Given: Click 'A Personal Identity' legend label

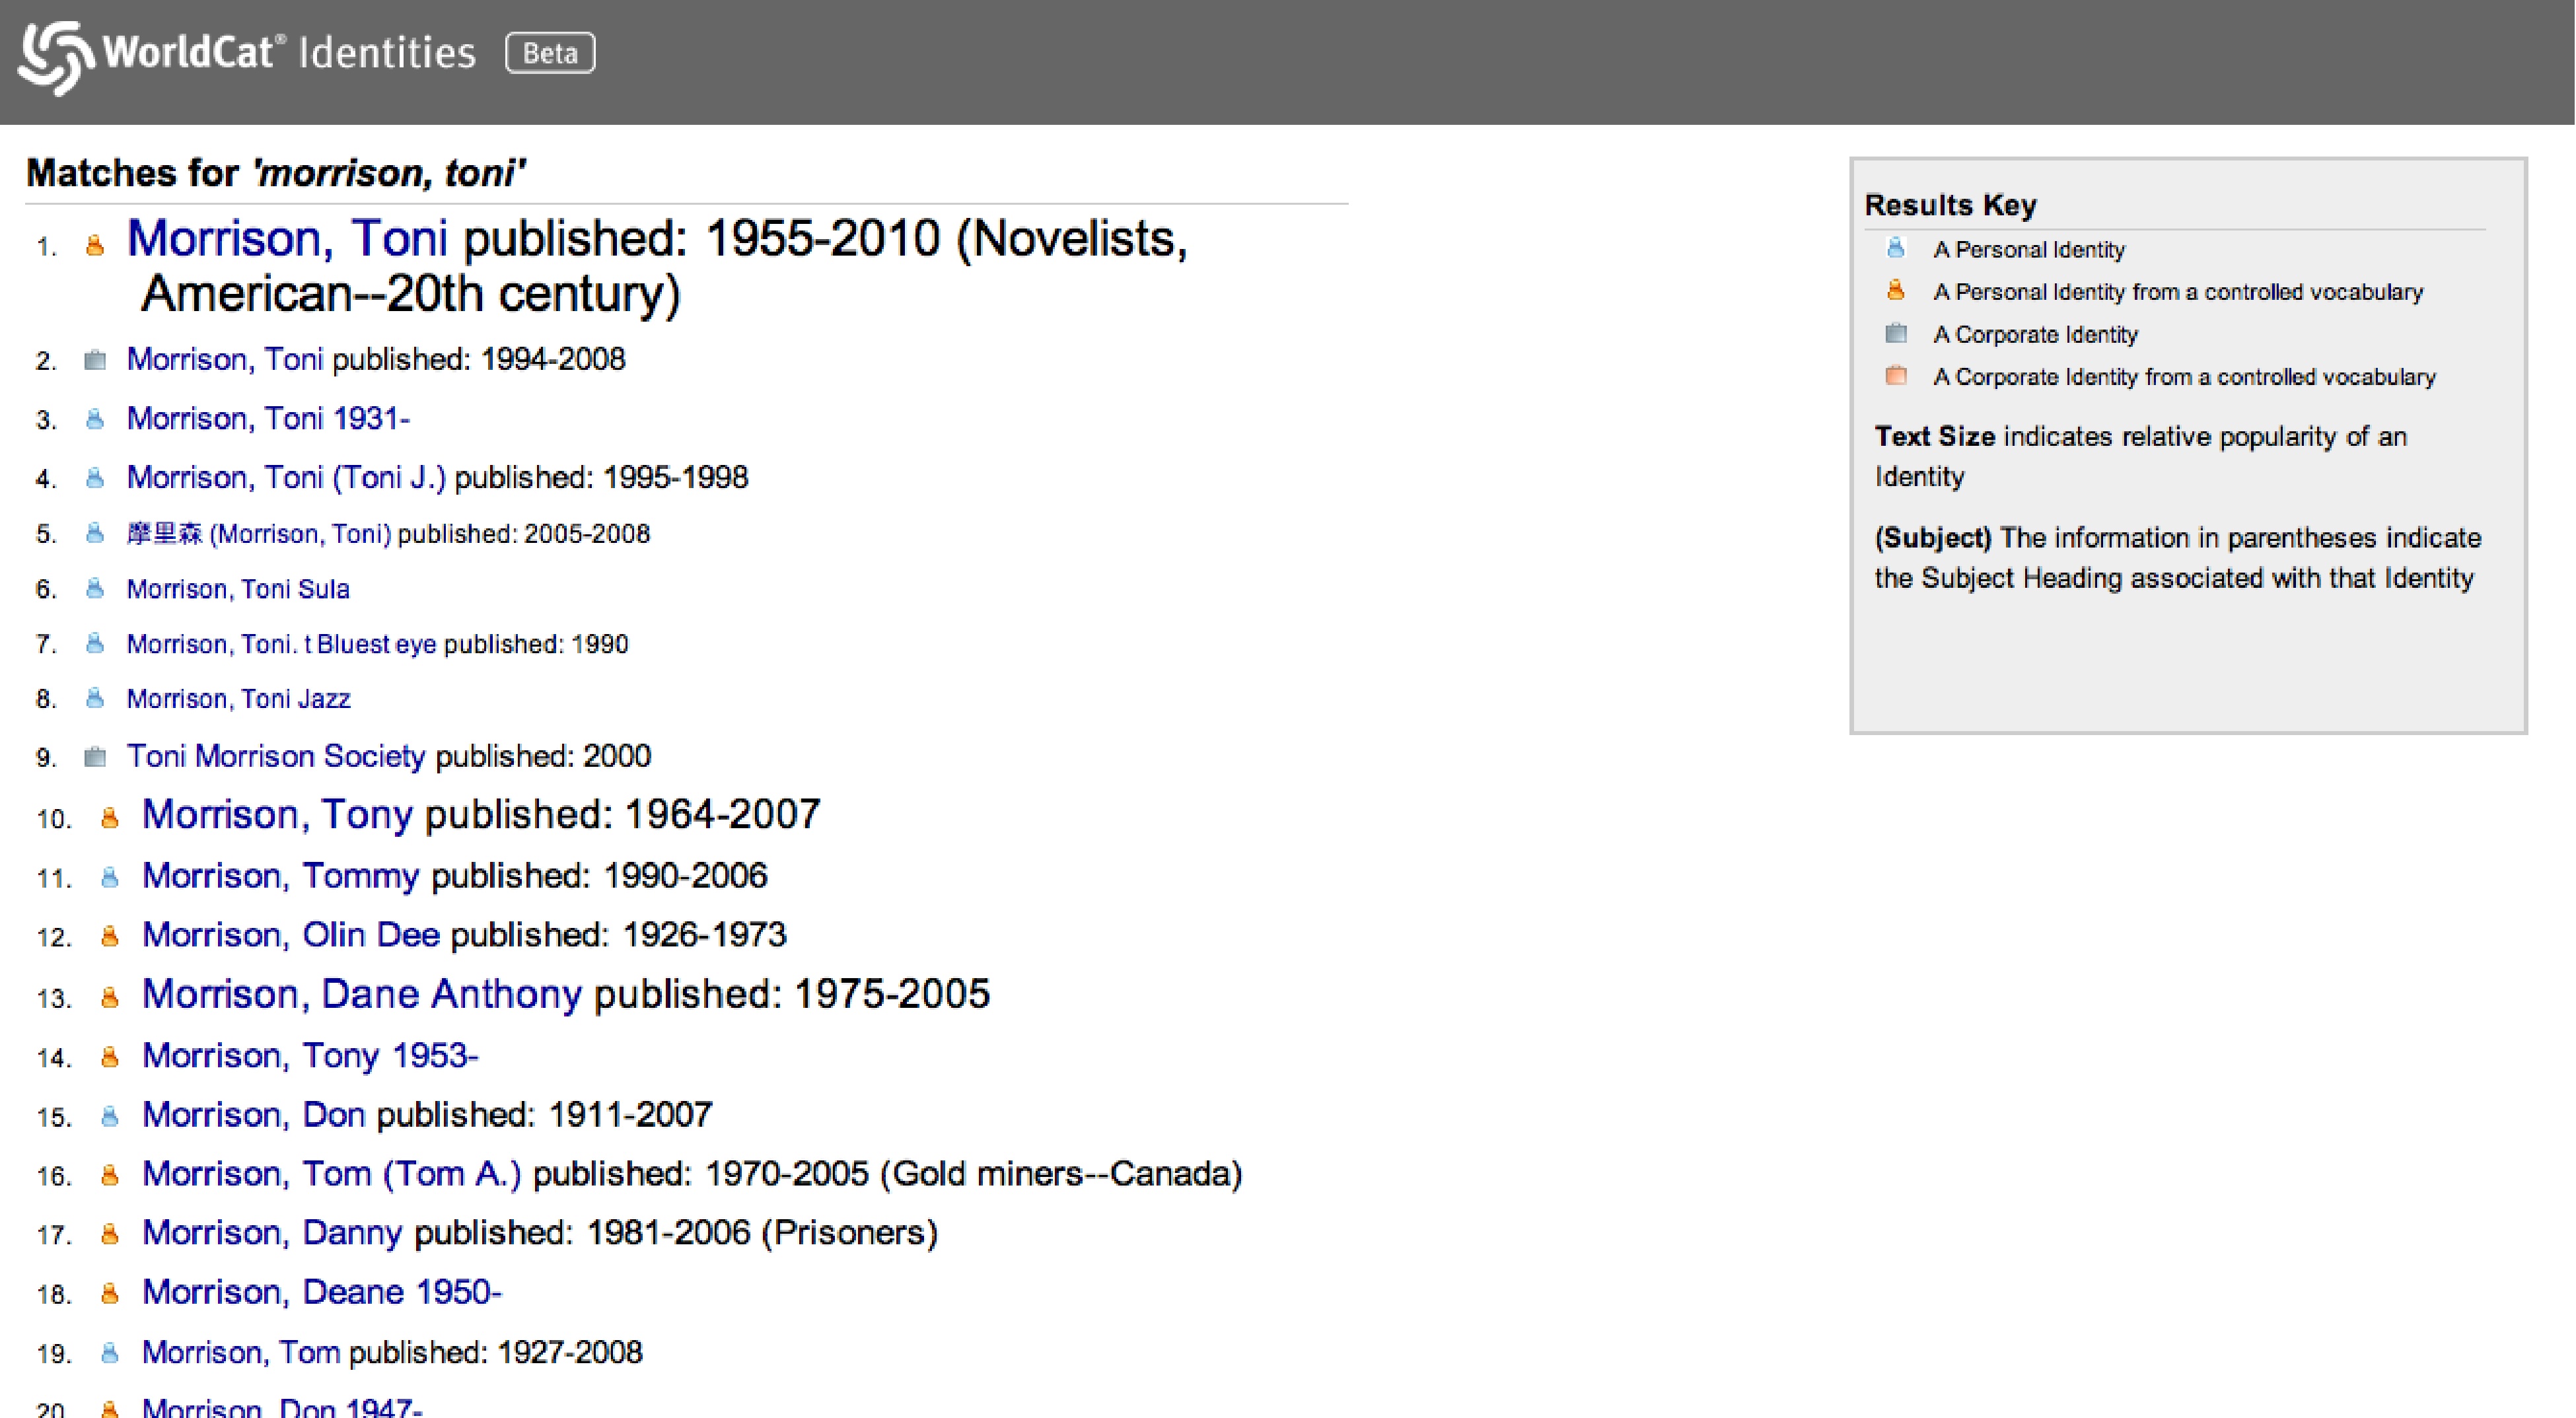Looking at the screenshot, I should tap(2028, 250).
